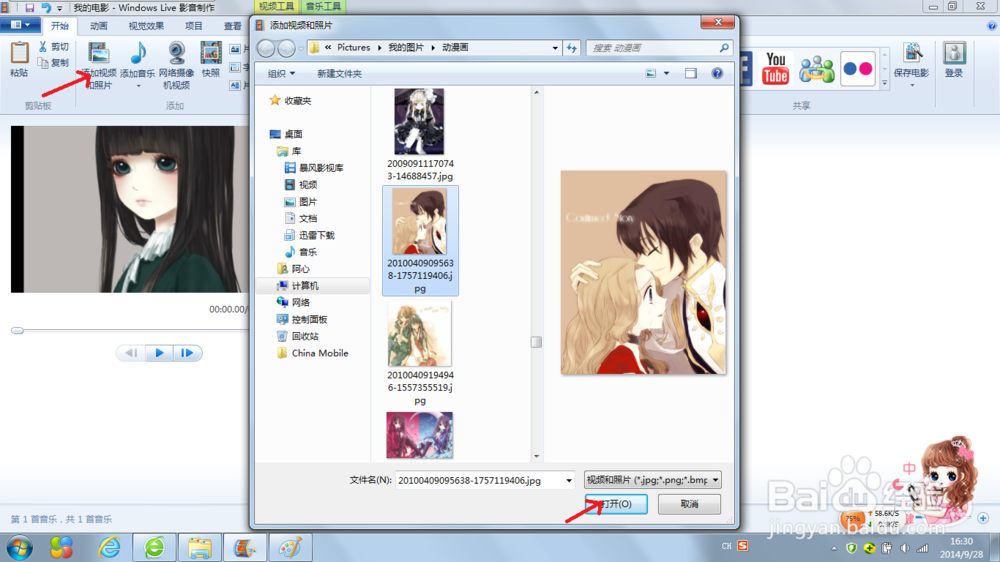The height and width of the screenshot is (562, 1000).
Task: Click 我的图片 in the address breadcrumb
Action: click(406, 48)
